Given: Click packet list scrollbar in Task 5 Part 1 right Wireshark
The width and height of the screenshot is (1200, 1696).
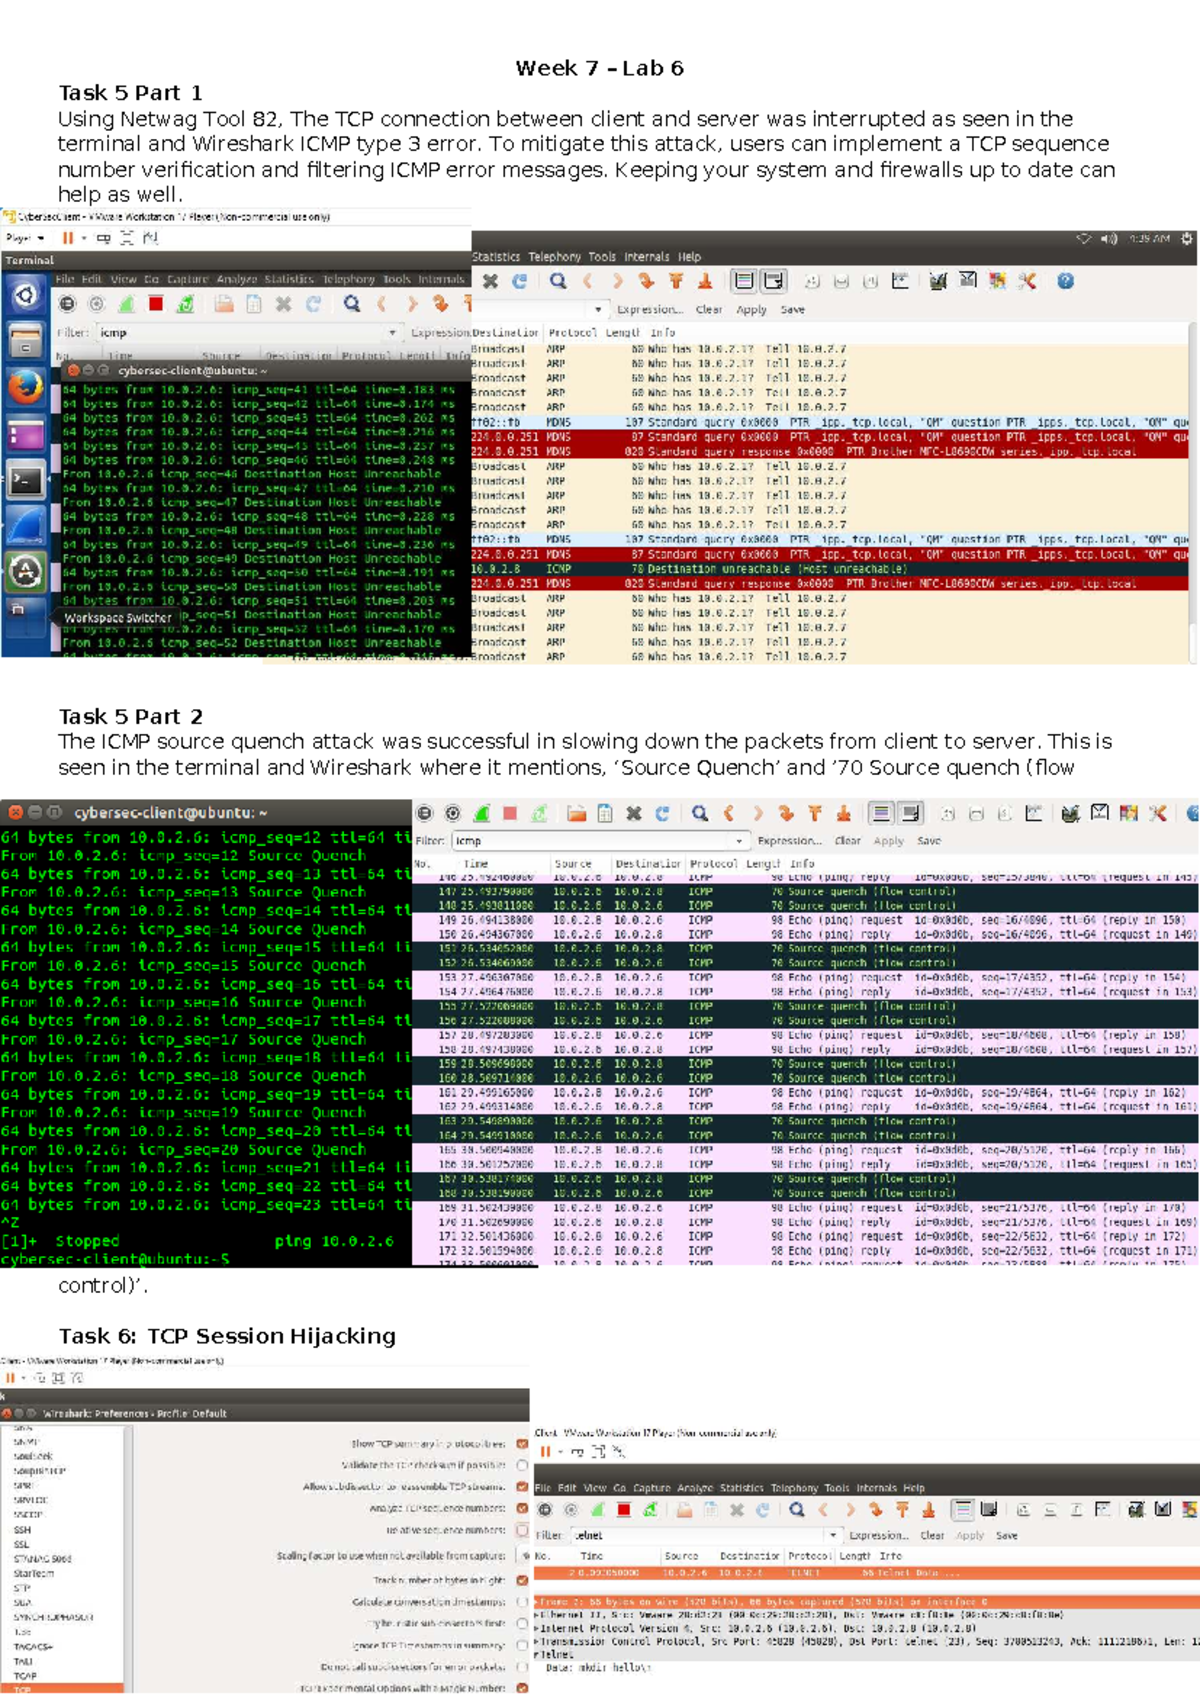Looking at the screenshot, I should coord(1194,490).
